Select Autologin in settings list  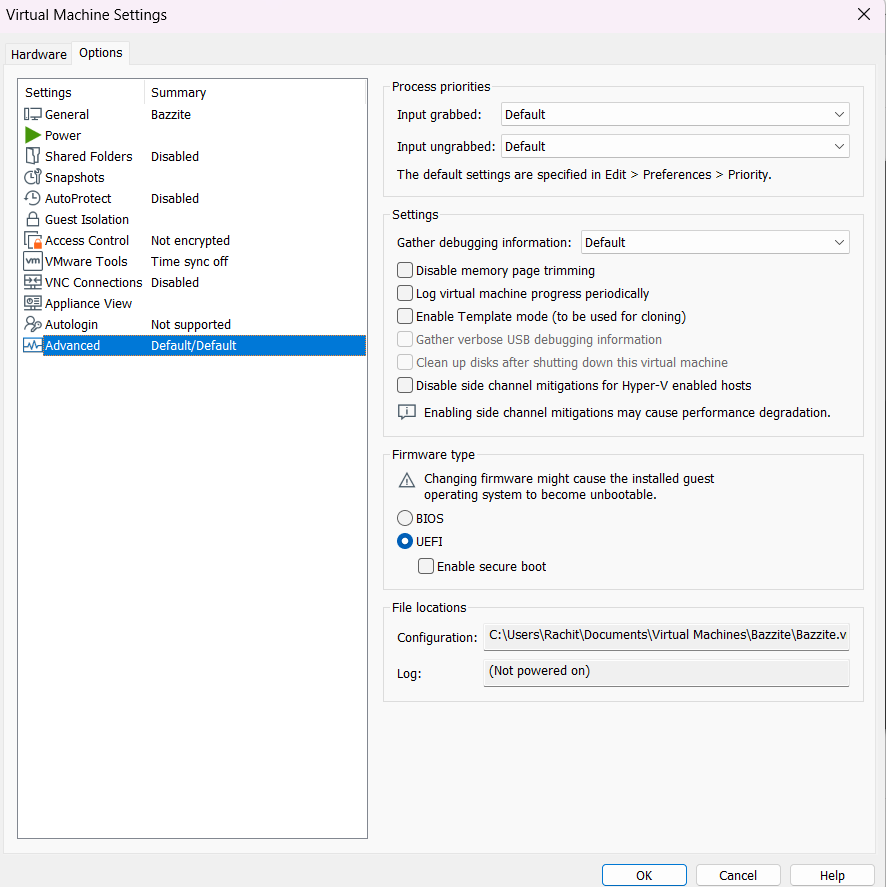click(71, 324)
